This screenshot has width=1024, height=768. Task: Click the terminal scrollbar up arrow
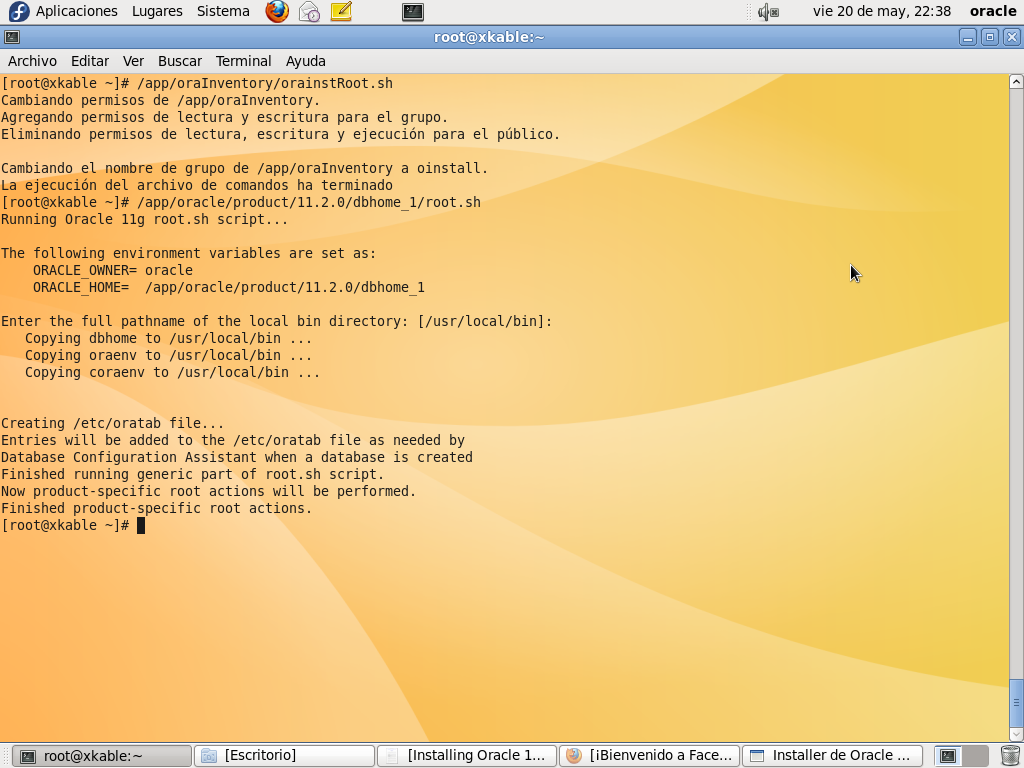click(1016, 82)
